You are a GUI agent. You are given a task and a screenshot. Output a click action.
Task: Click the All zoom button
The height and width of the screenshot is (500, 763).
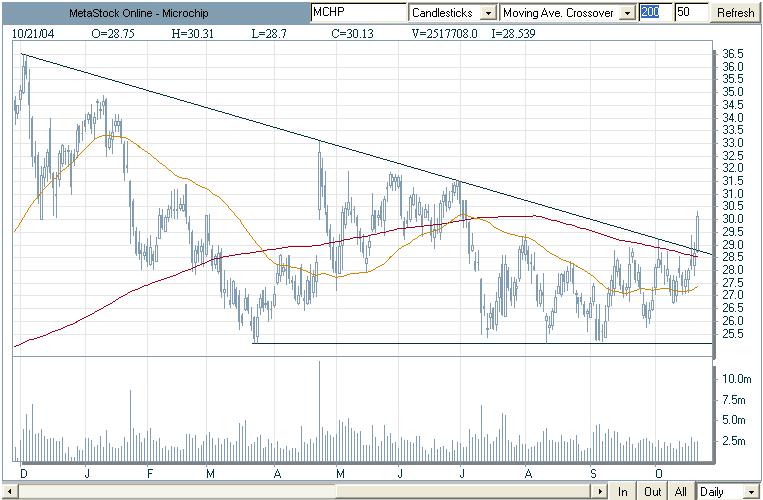(681, 492)
